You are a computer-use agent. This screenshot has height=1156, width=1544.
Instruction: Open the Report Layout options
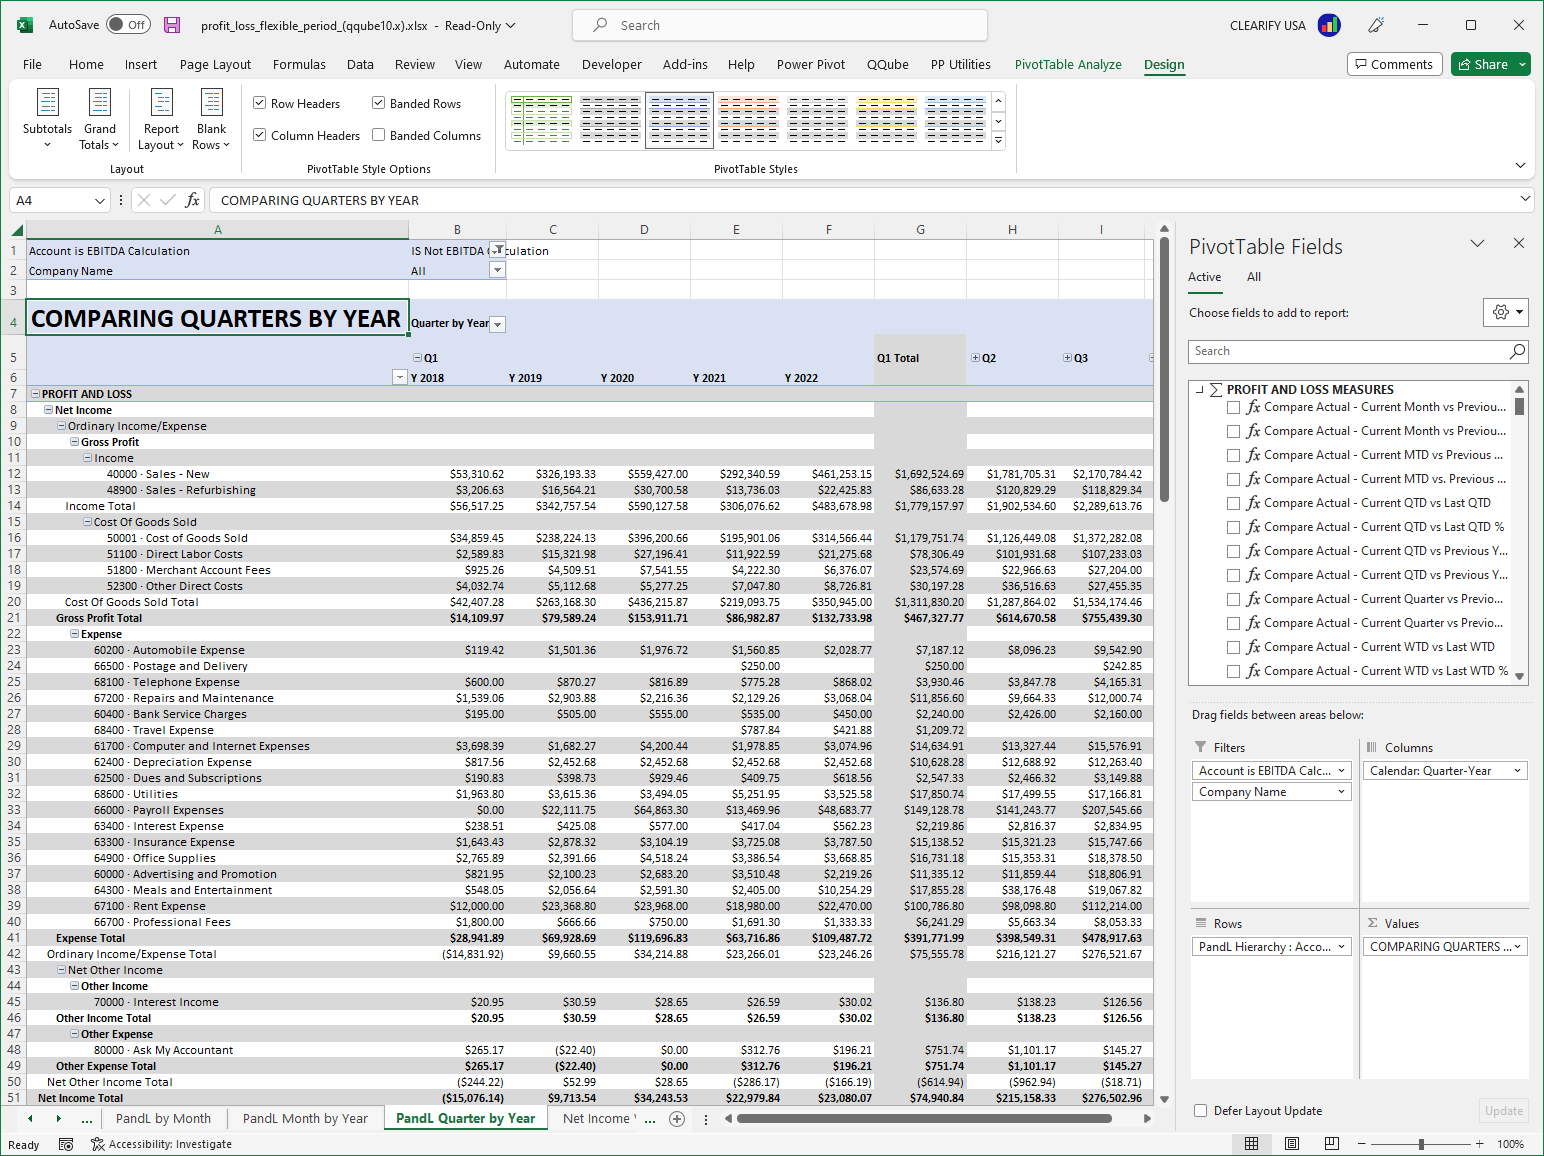coord(160,118)
